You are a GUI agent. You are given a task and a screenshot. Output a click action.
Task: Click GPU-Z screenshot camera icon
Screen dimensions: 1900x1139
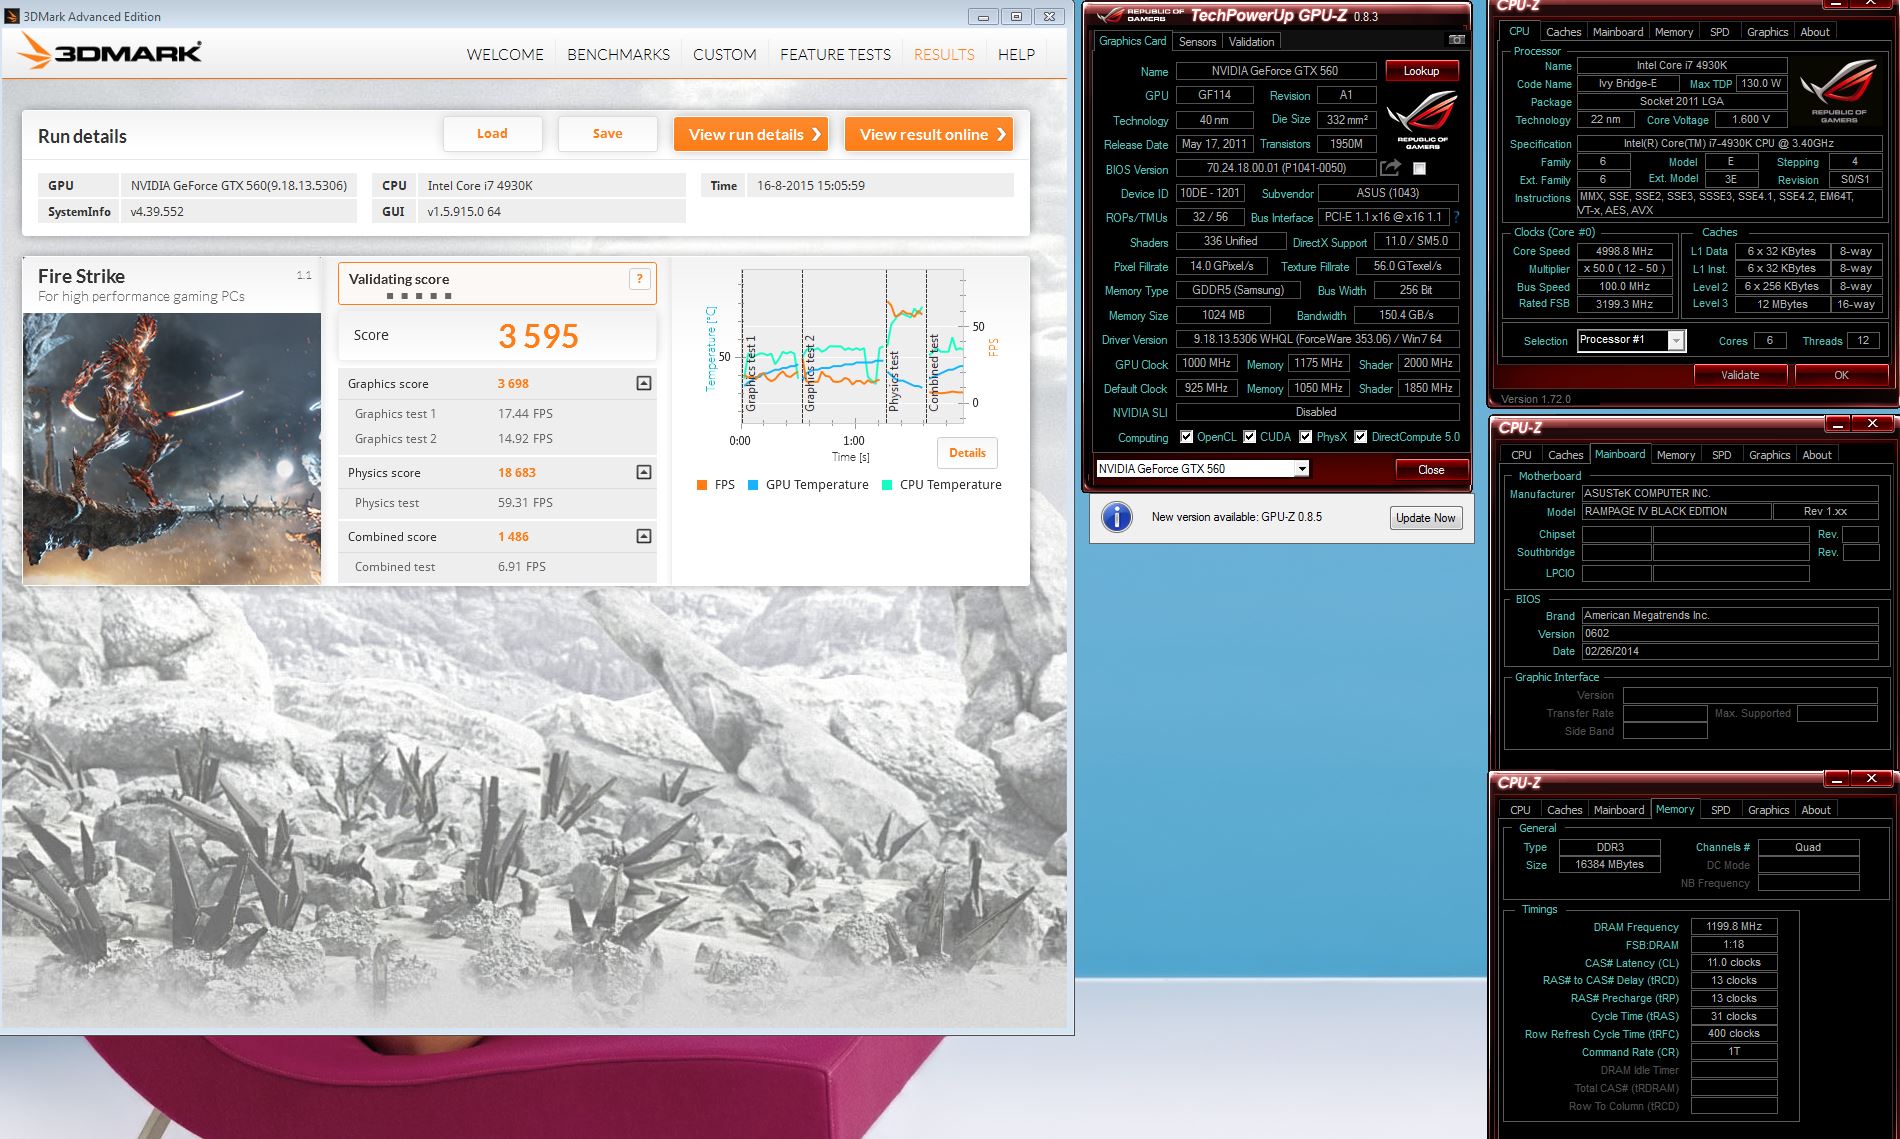point(1457,40)
